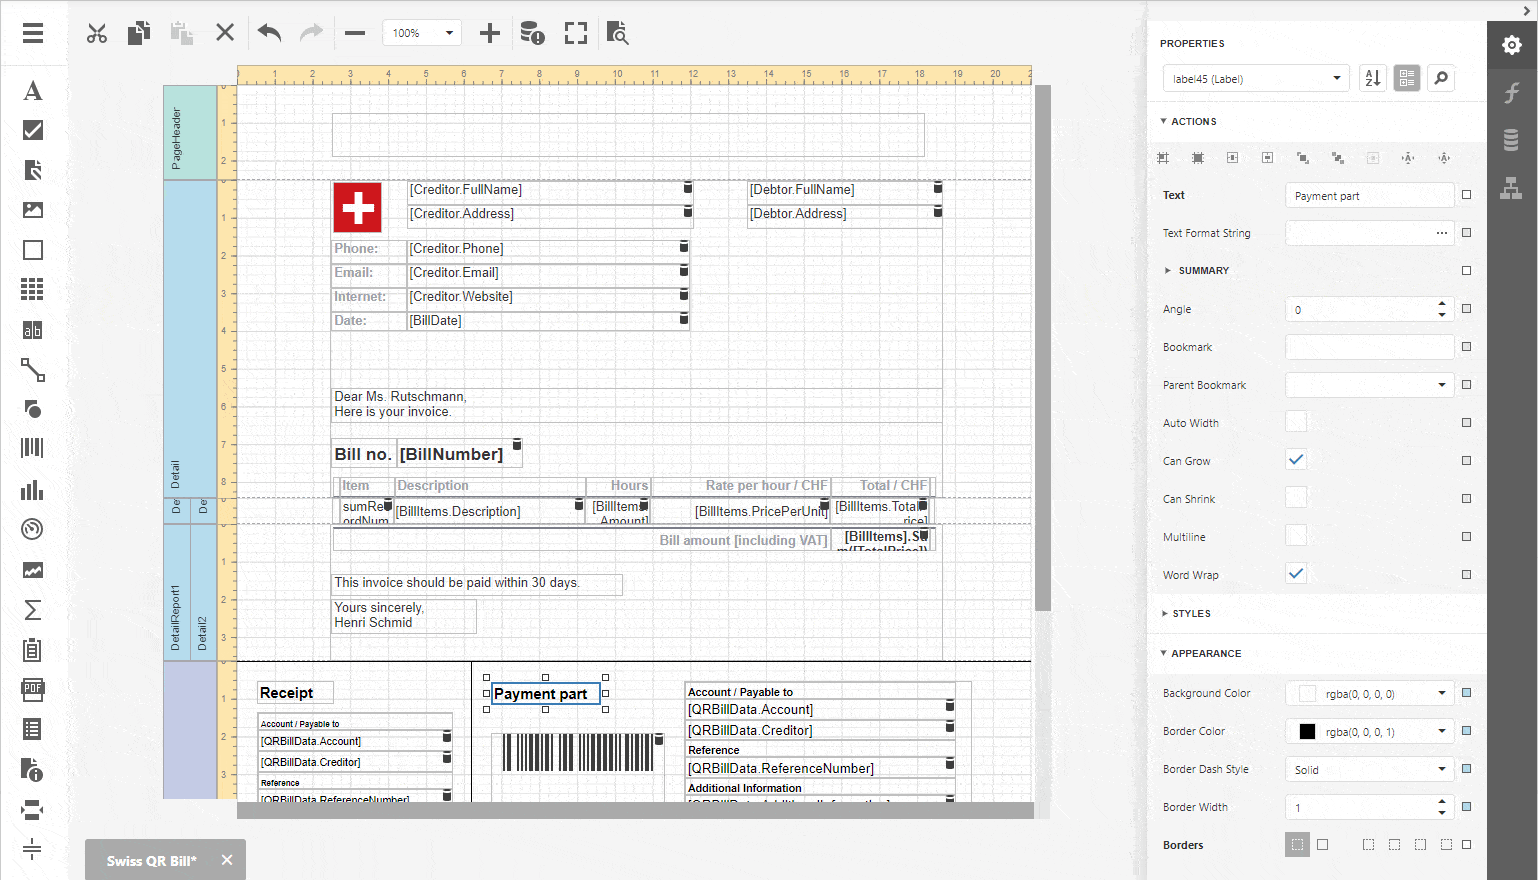
Task: Open the Background Color dropdown arrow
Action: 1442,693
